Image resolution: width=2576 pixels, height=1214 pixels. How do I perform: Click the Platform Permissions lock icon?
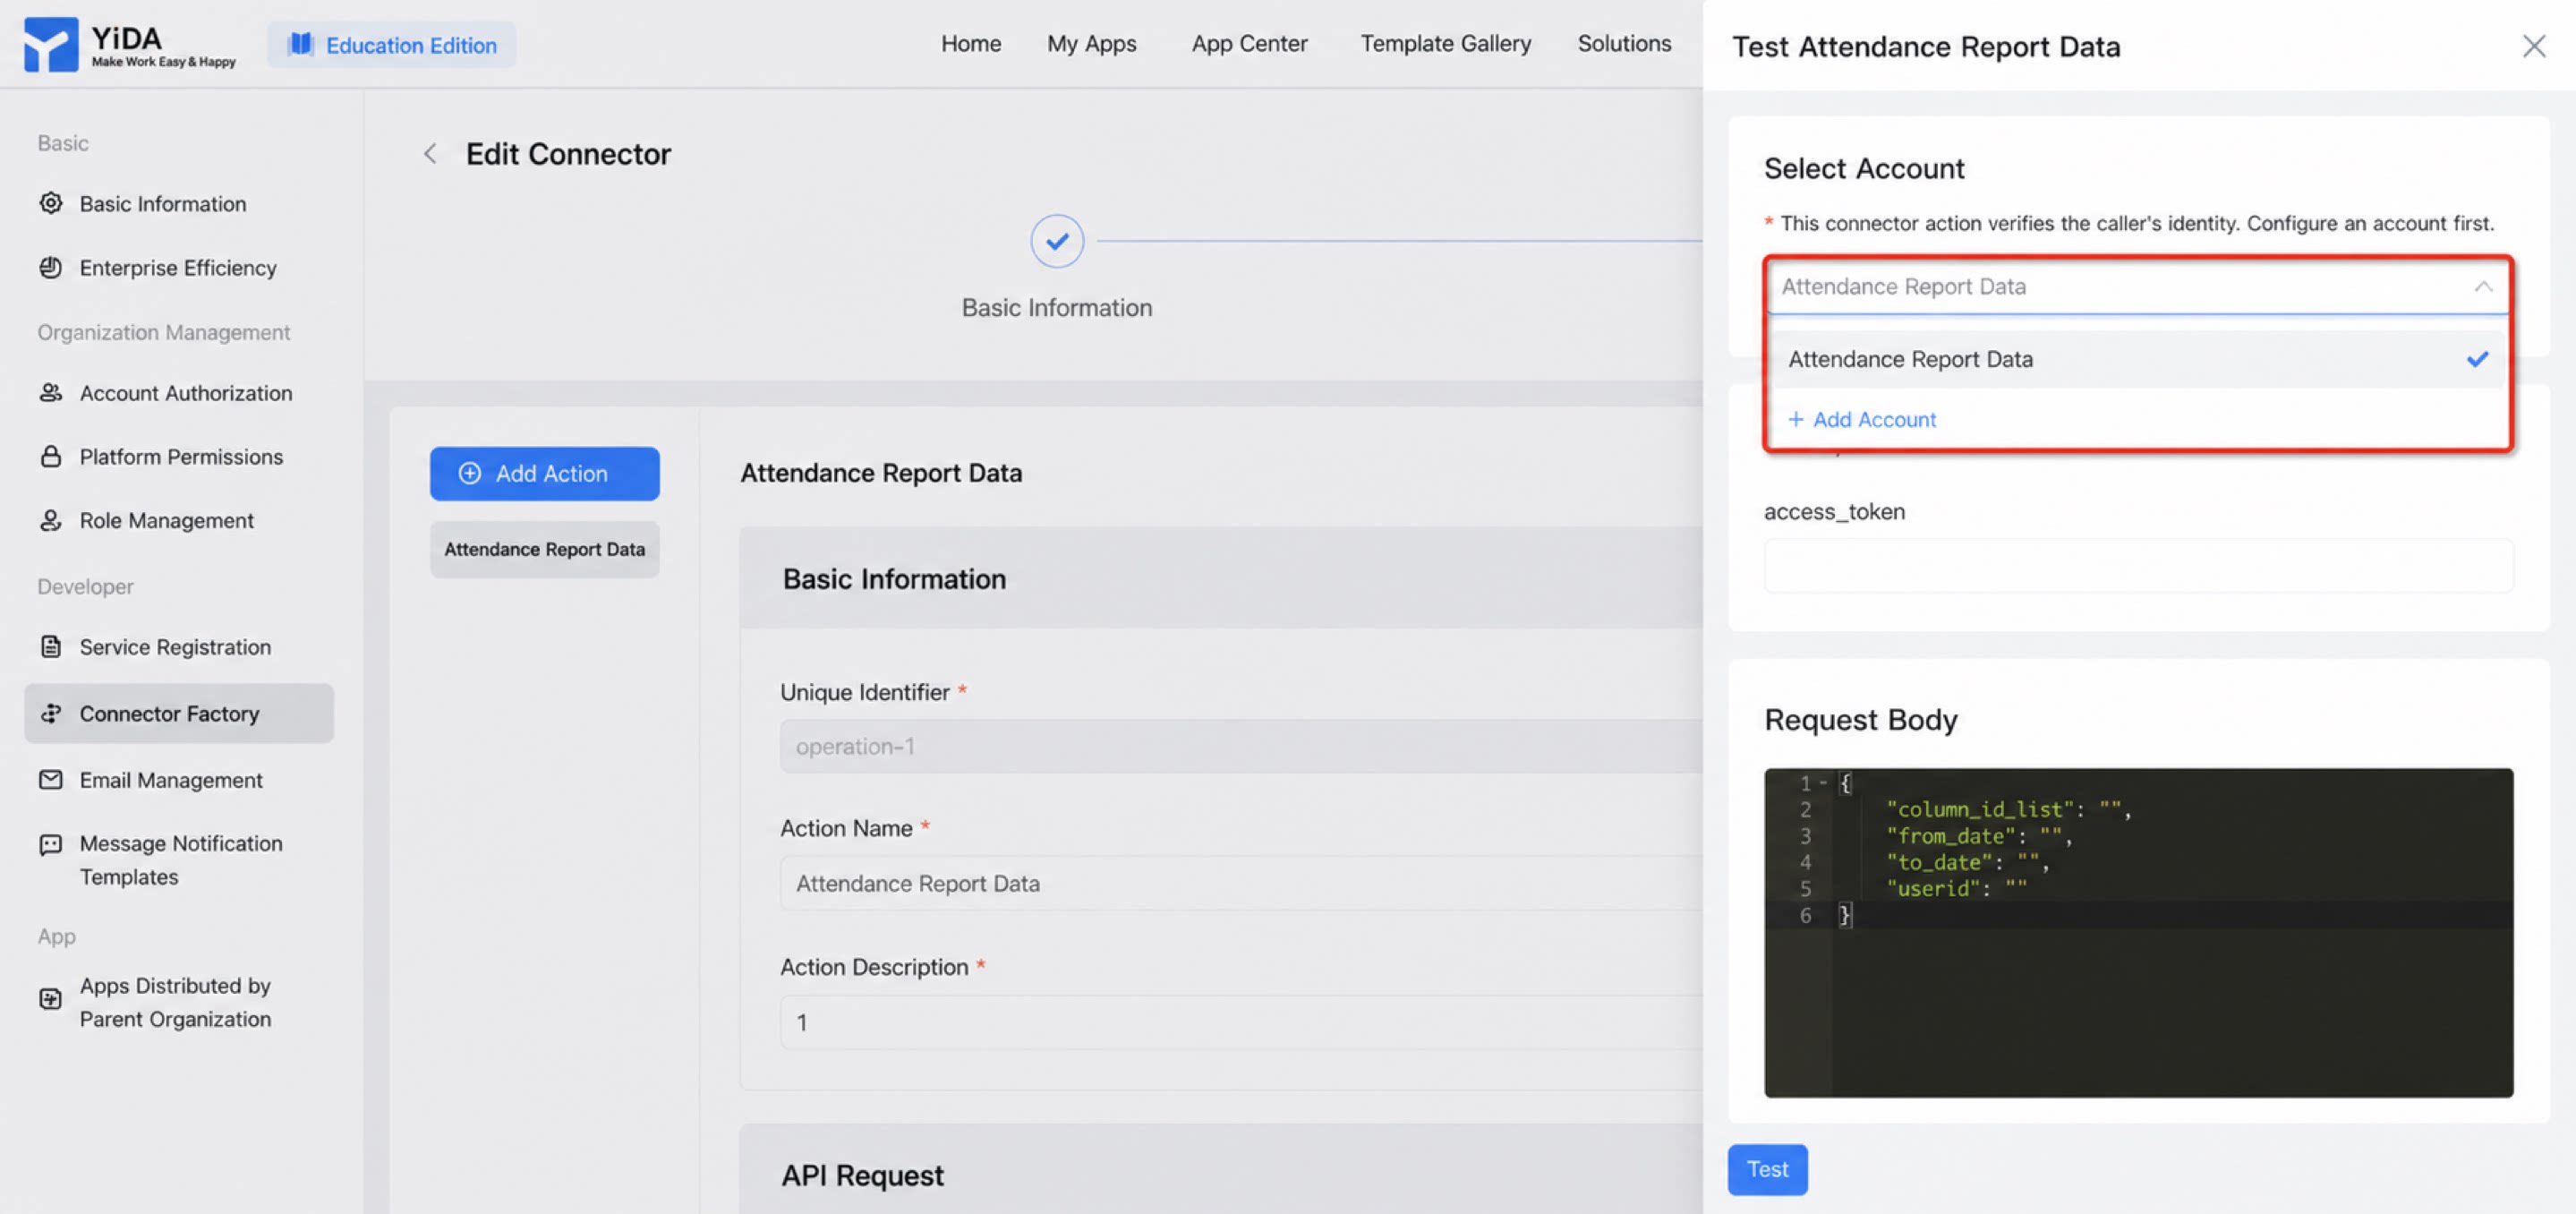pyautogui.click(x=51, y=457)
